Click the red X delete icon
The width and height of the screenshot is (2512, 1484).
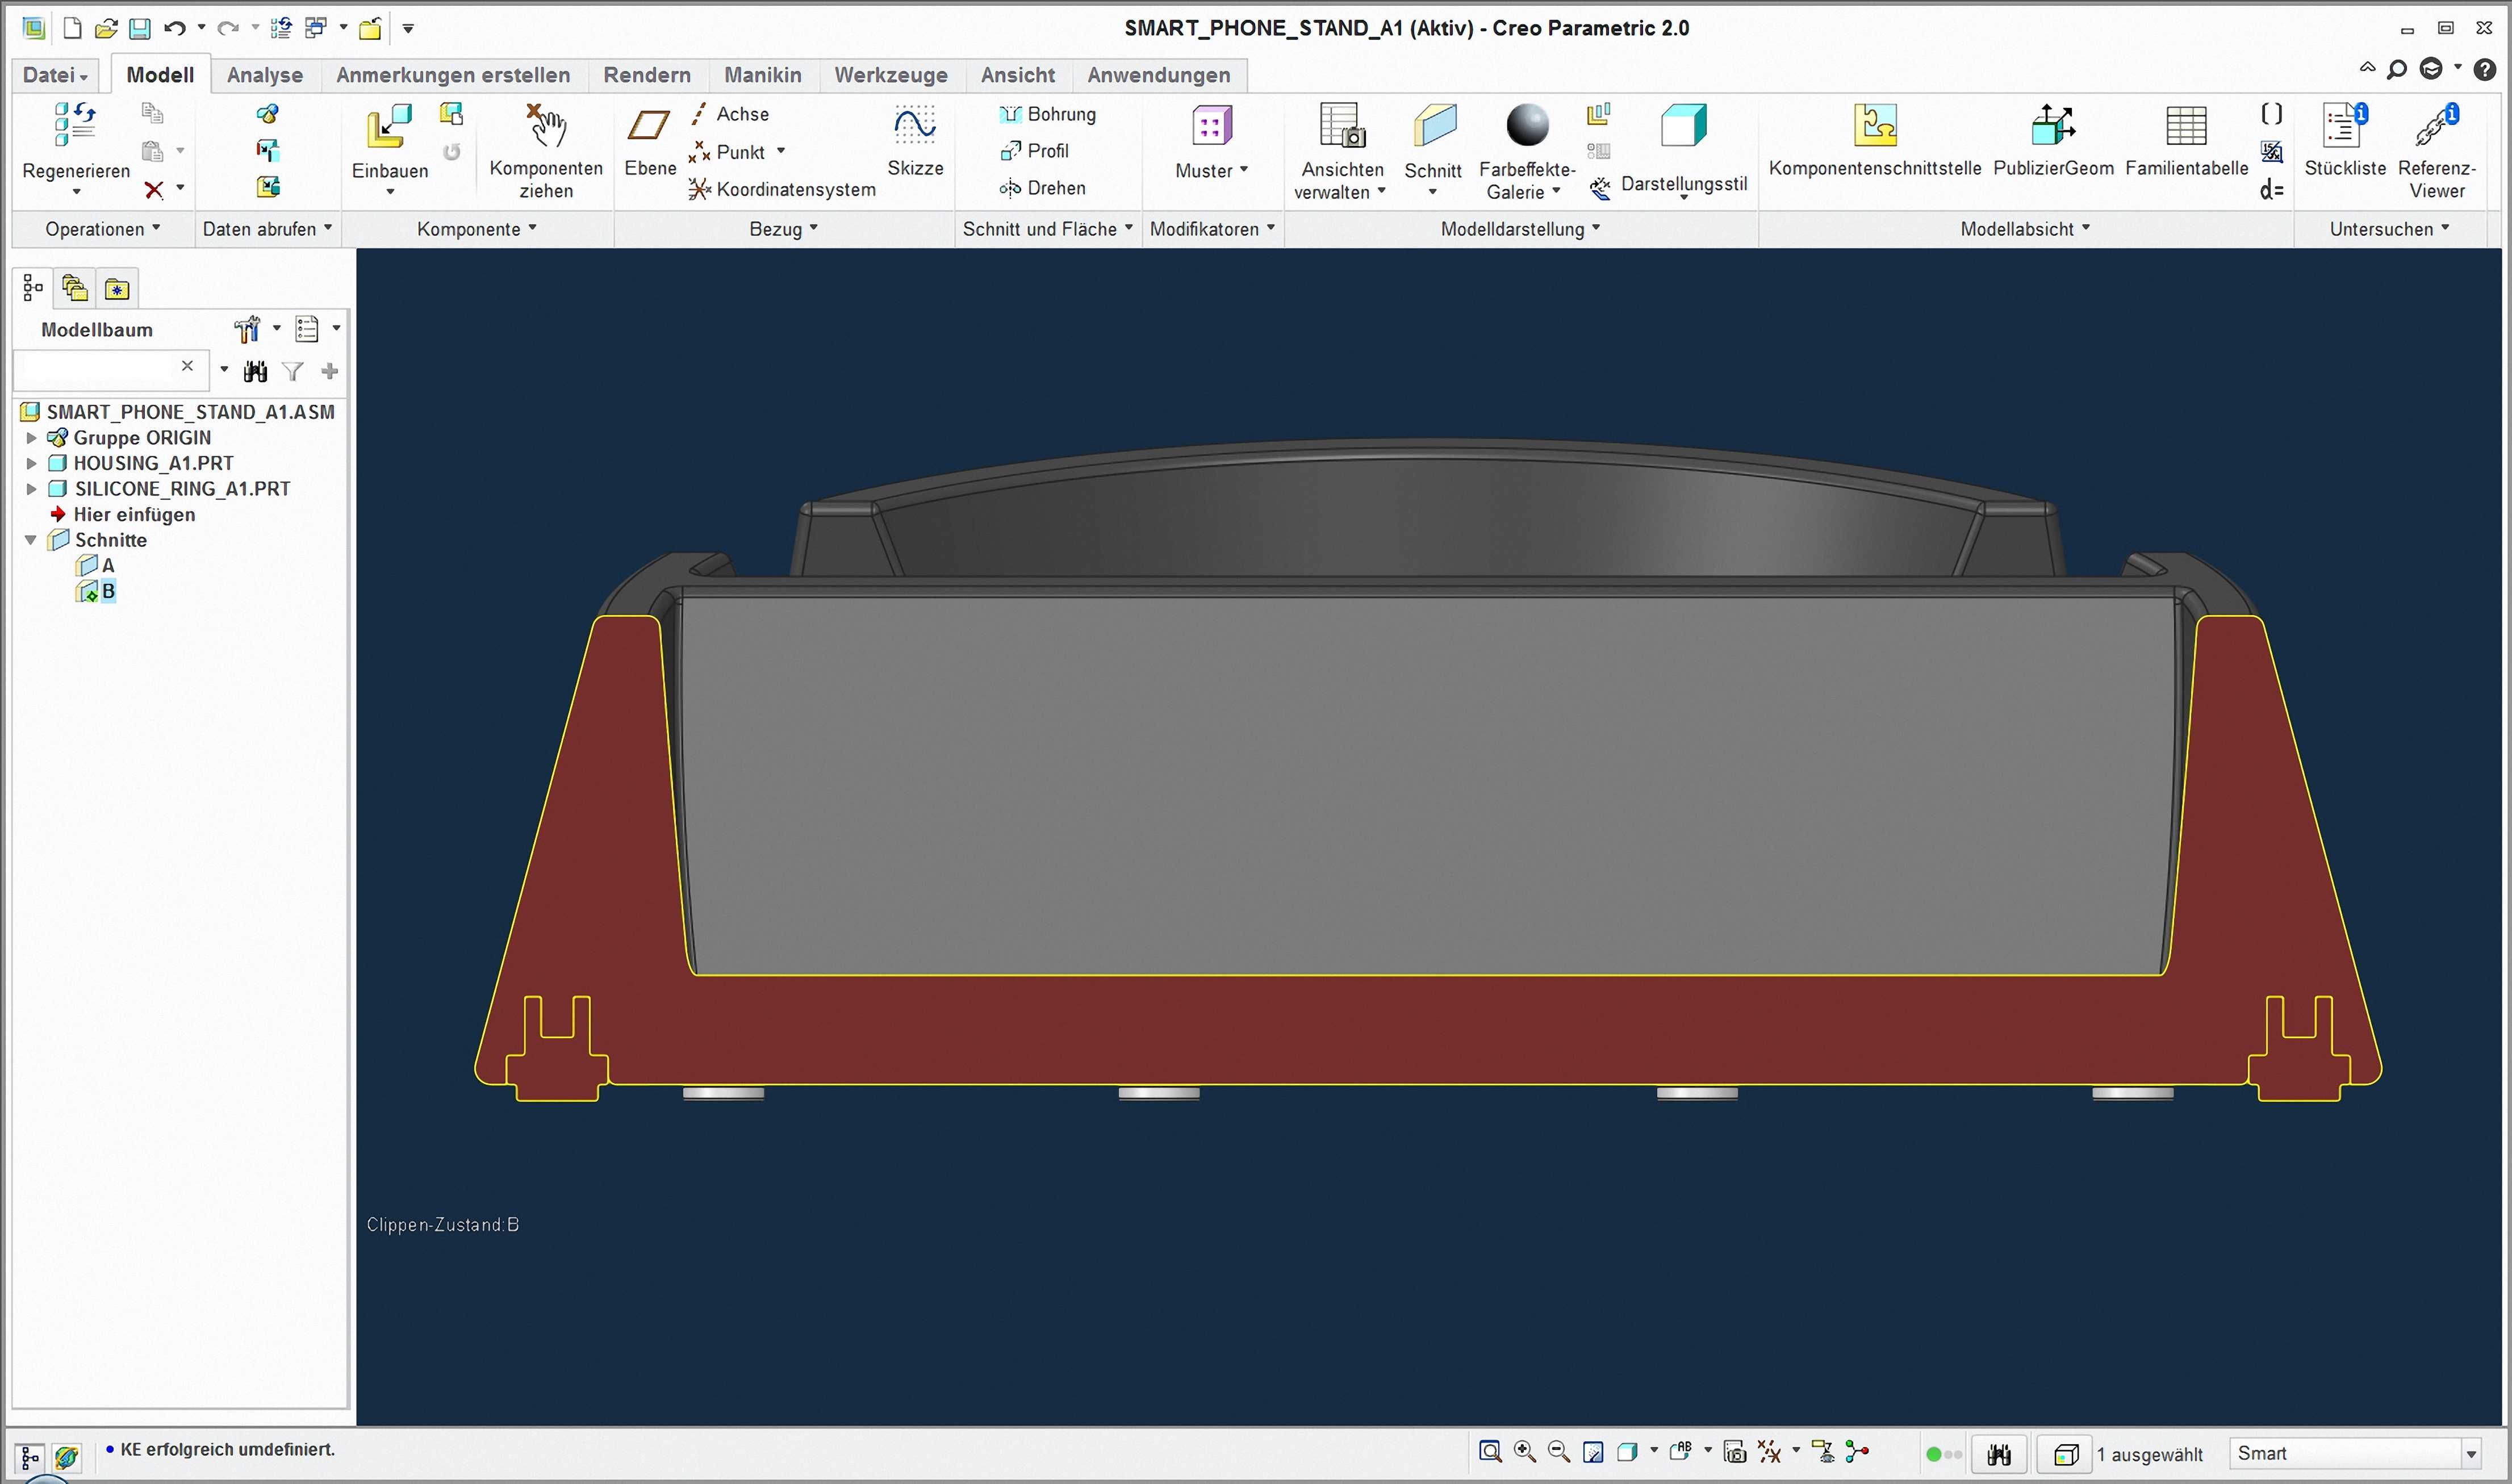pos(153,189)
